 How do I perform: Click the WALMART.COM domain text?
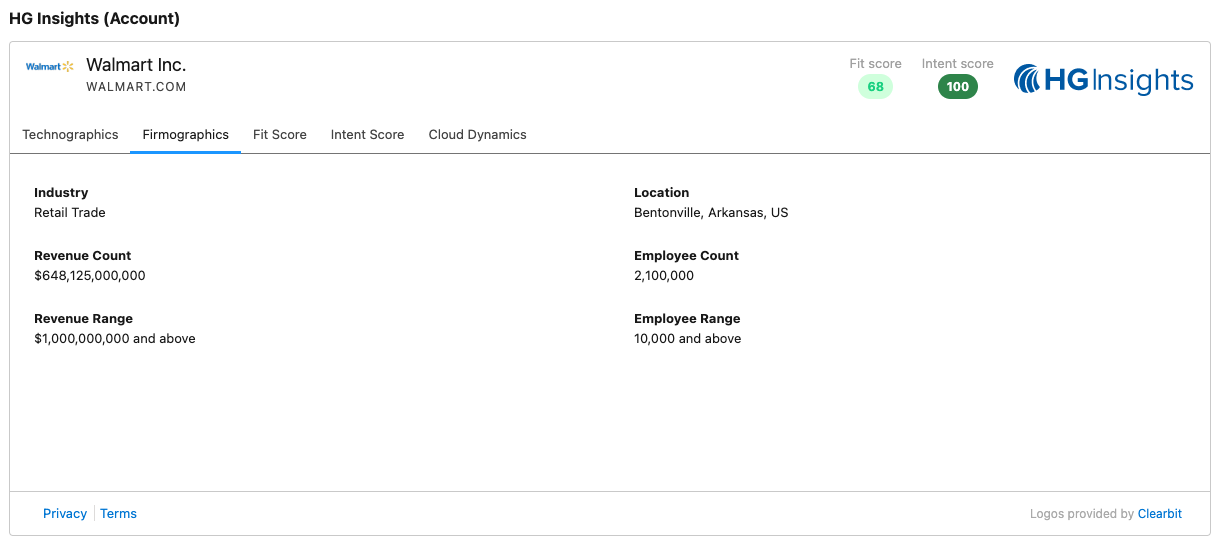136,87
